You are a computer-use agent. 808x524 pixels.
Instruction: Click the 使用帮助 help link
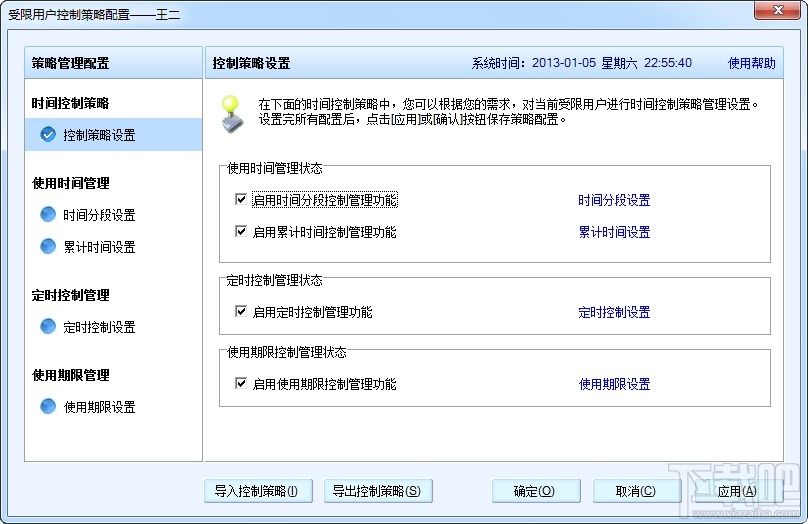pos(751,63)
